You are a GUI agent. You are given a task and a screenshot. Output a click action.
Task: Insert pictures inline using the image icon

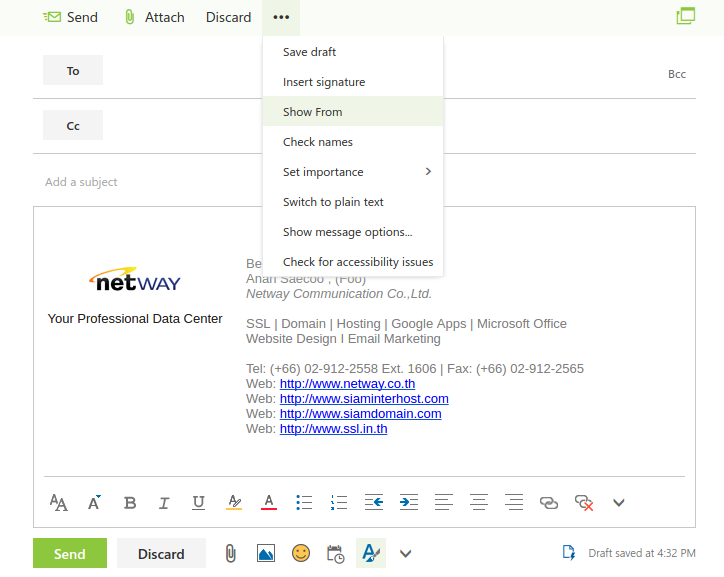[x=265, y=553]
